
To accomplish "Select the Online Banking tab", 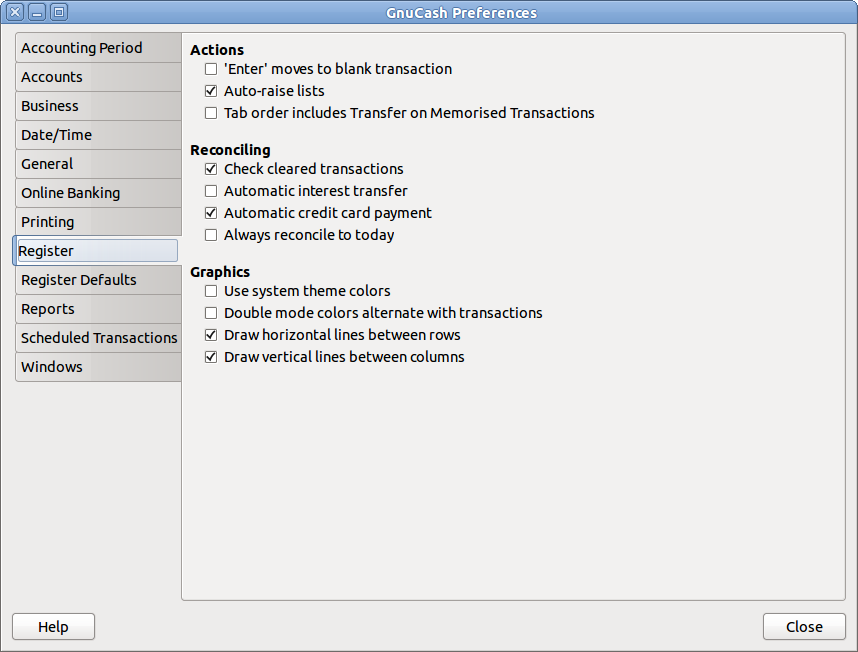I will [x=98, y=193].
